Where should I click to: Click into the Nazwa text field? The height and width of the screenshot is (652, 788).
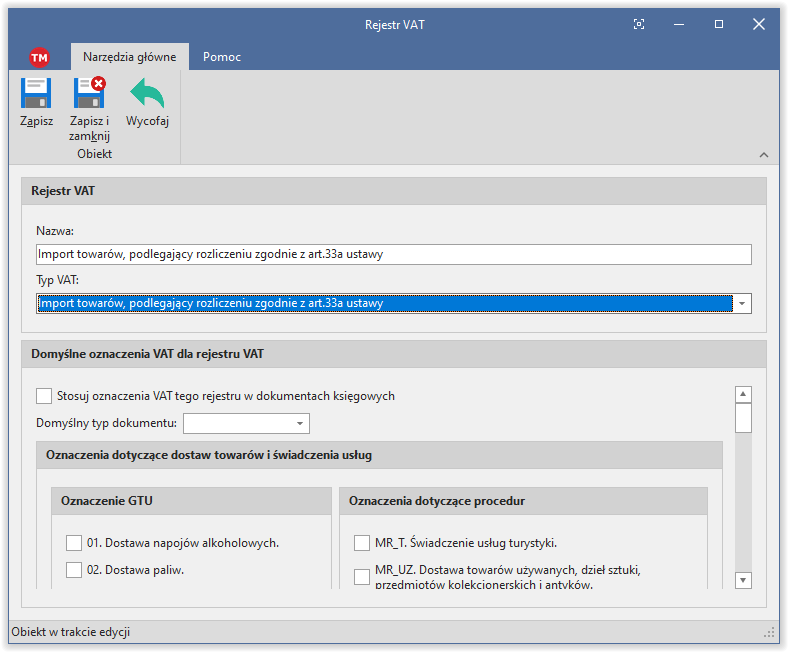[x=393, y=255]
